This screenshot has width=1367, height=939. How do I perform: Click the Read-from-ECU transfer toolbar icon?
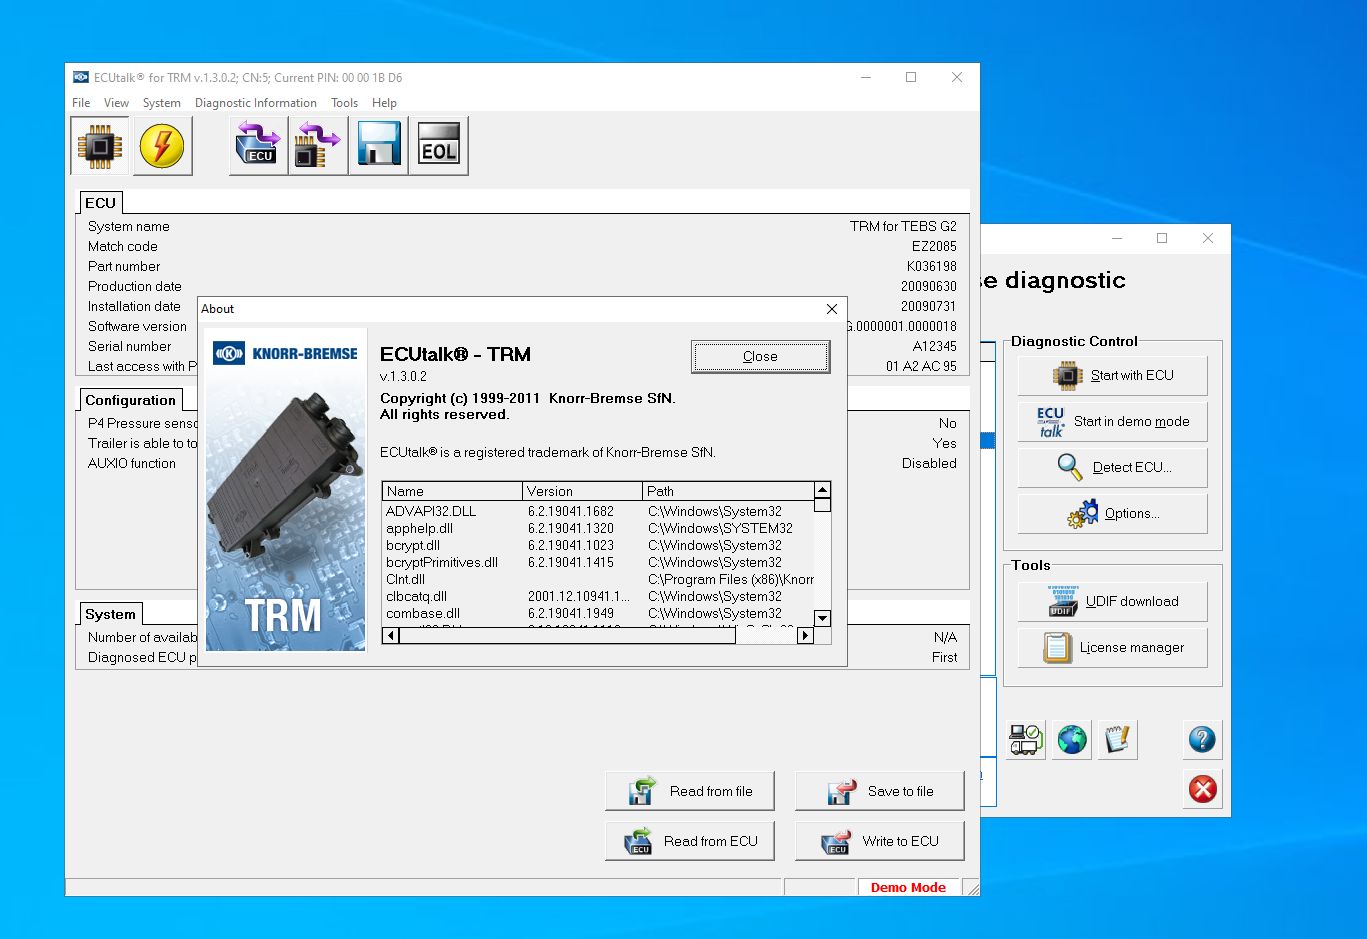[257, 145]
